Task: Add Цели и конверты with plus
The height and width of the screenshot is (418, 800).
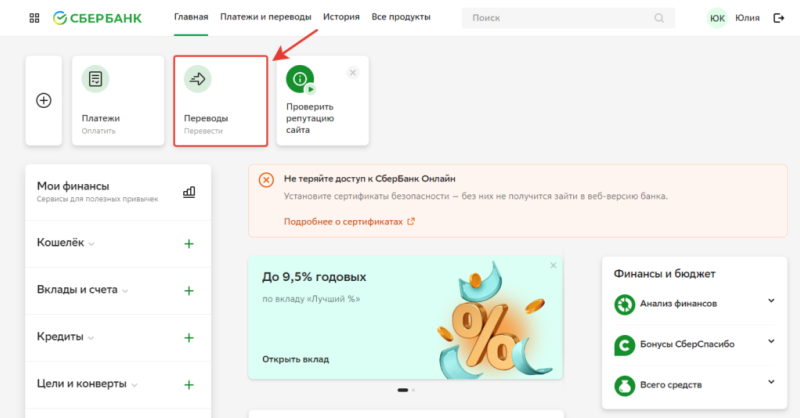Action: (189, 385)
